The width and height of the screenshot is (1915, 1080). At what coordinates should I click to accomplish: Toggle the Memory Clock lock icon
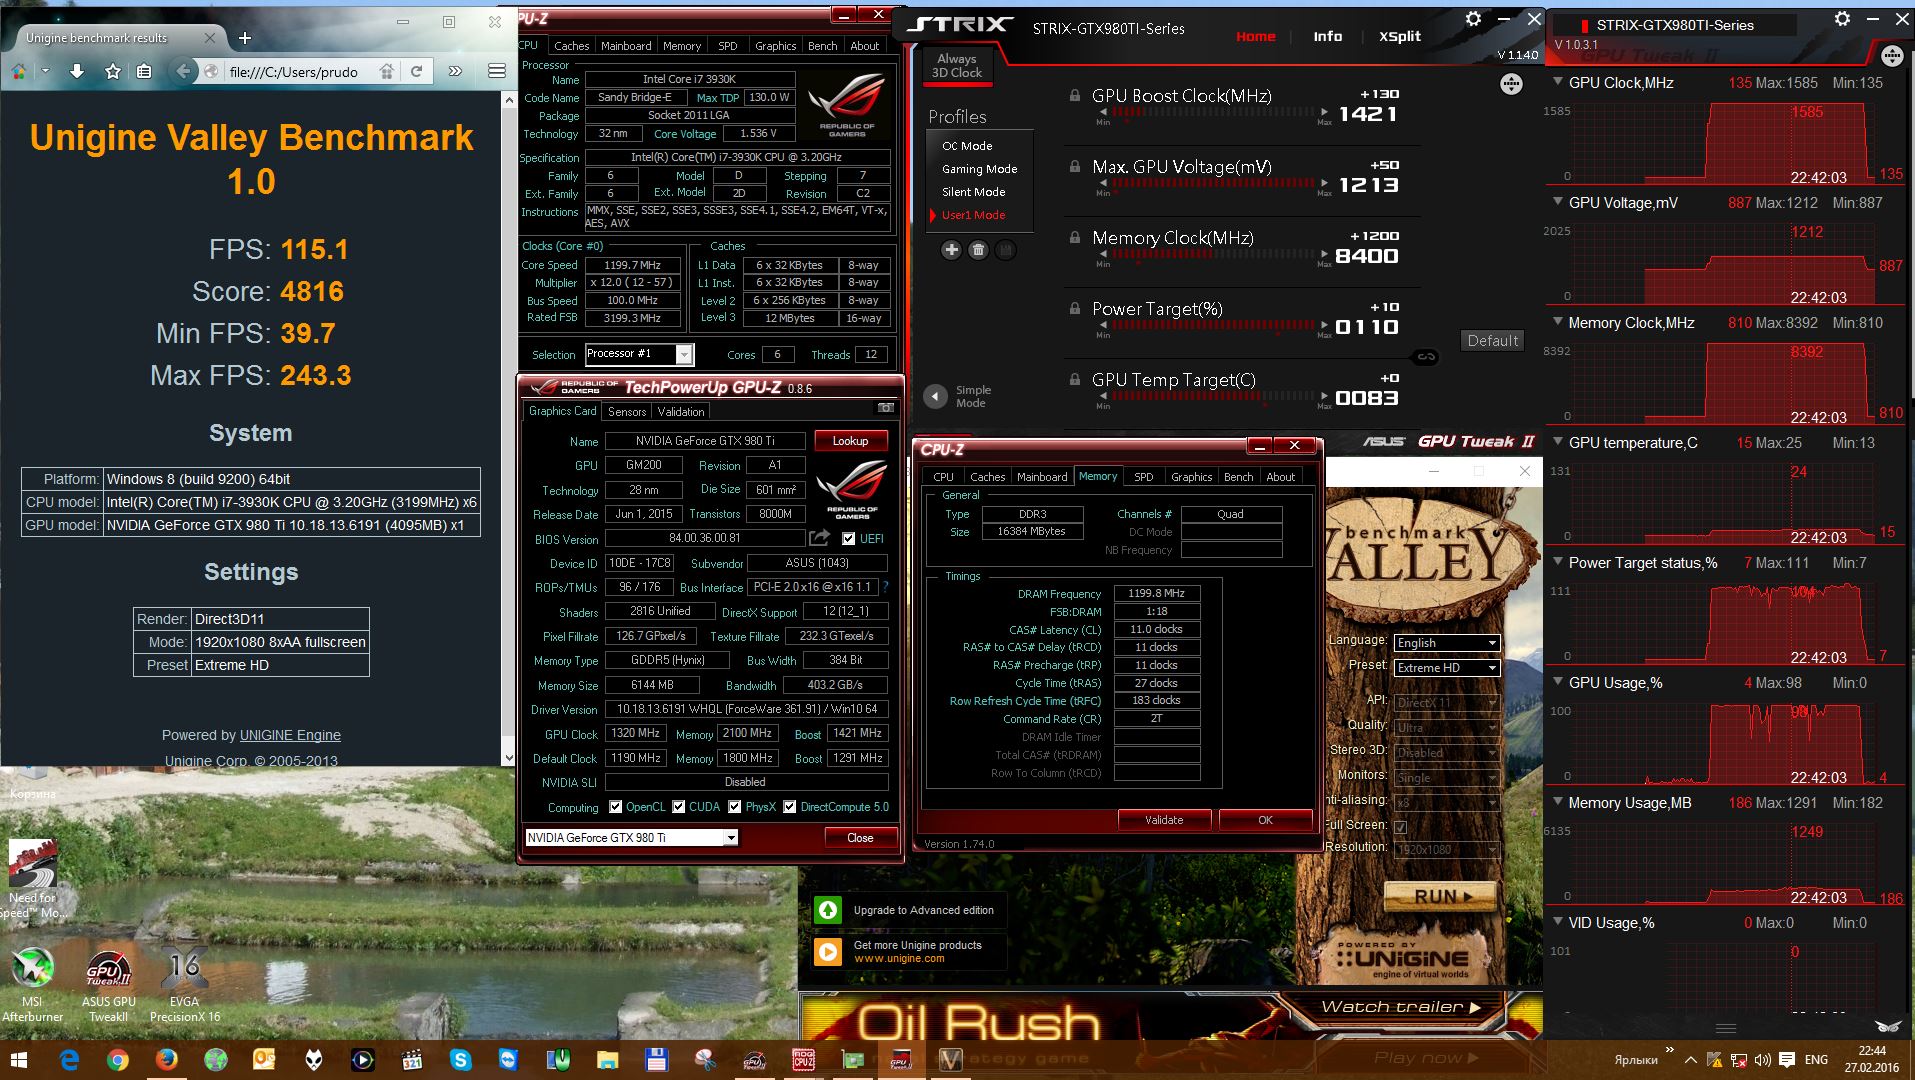pyautogui.click(x=1075, y=238)
